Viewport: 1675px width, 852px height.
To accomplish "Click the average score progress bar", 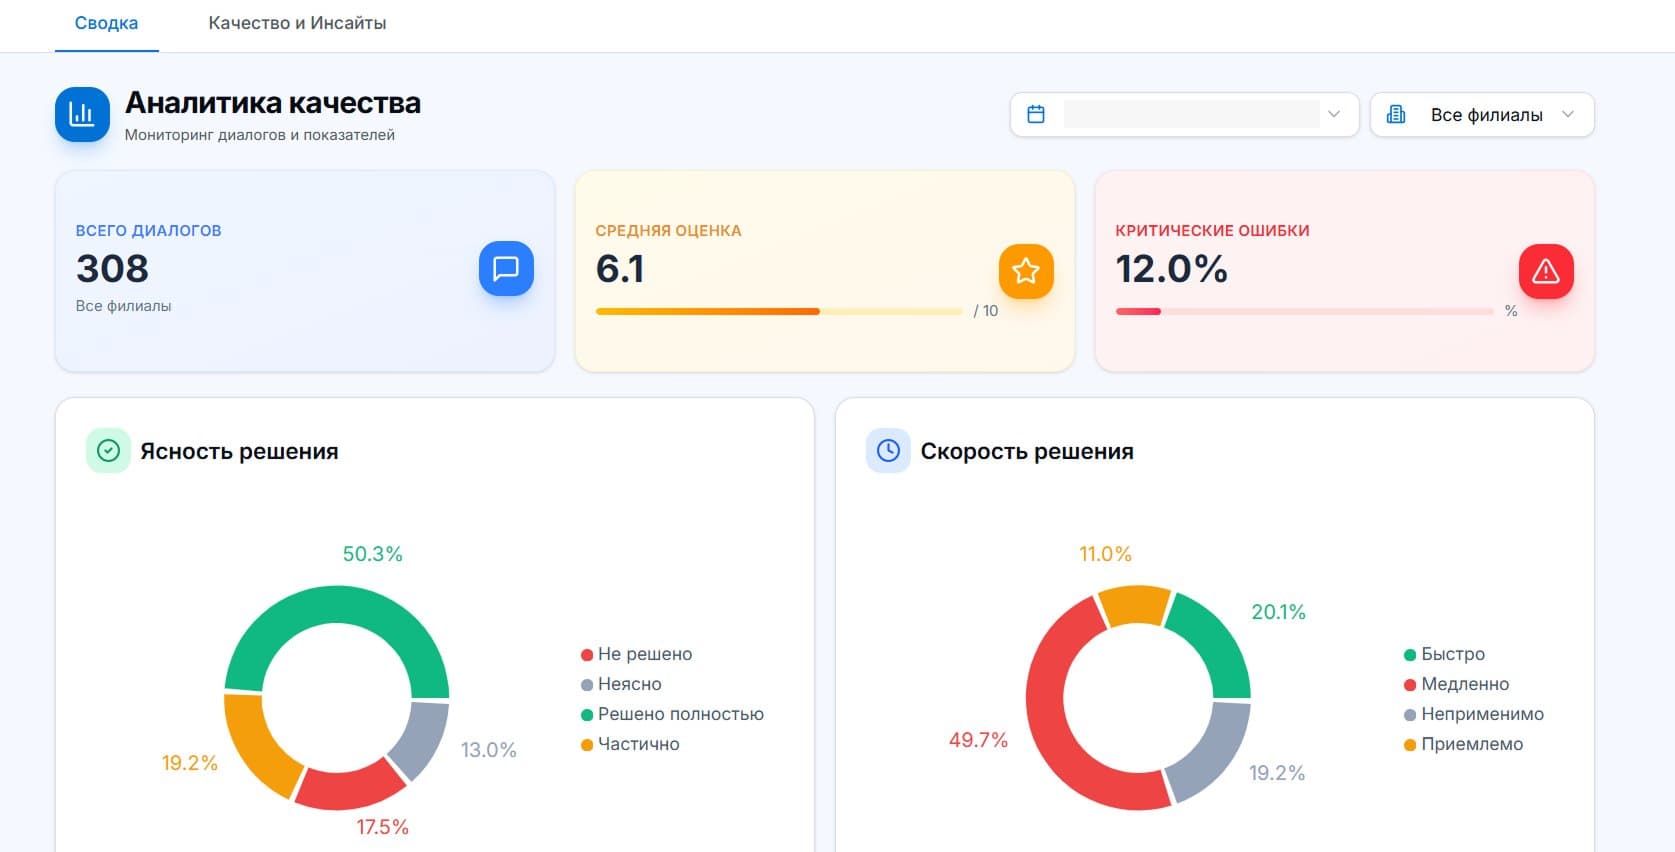I will pyautogui.click(x=779, y=312).
